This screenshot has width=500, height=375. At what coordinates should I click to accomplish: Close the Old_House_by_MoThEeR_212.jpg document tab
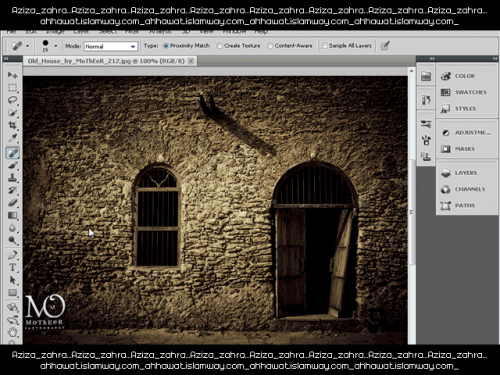(x=191, y=61)
